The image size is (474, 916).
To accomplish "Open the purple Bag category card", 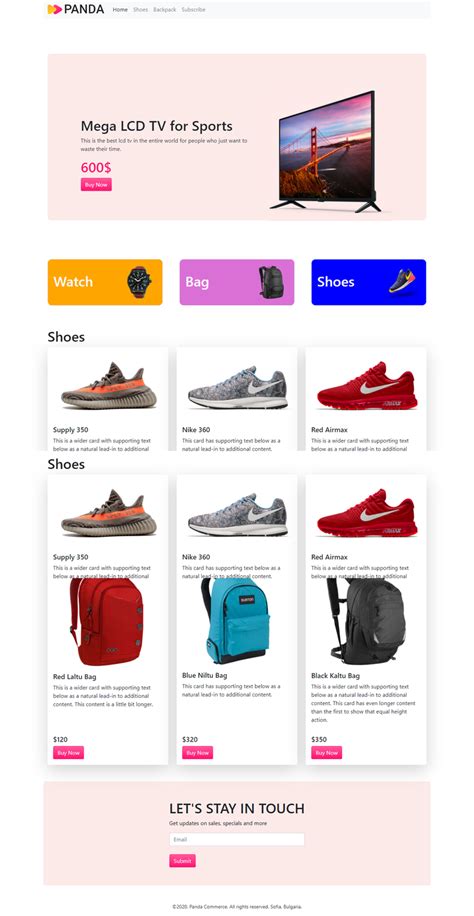I will coord(237,282).
